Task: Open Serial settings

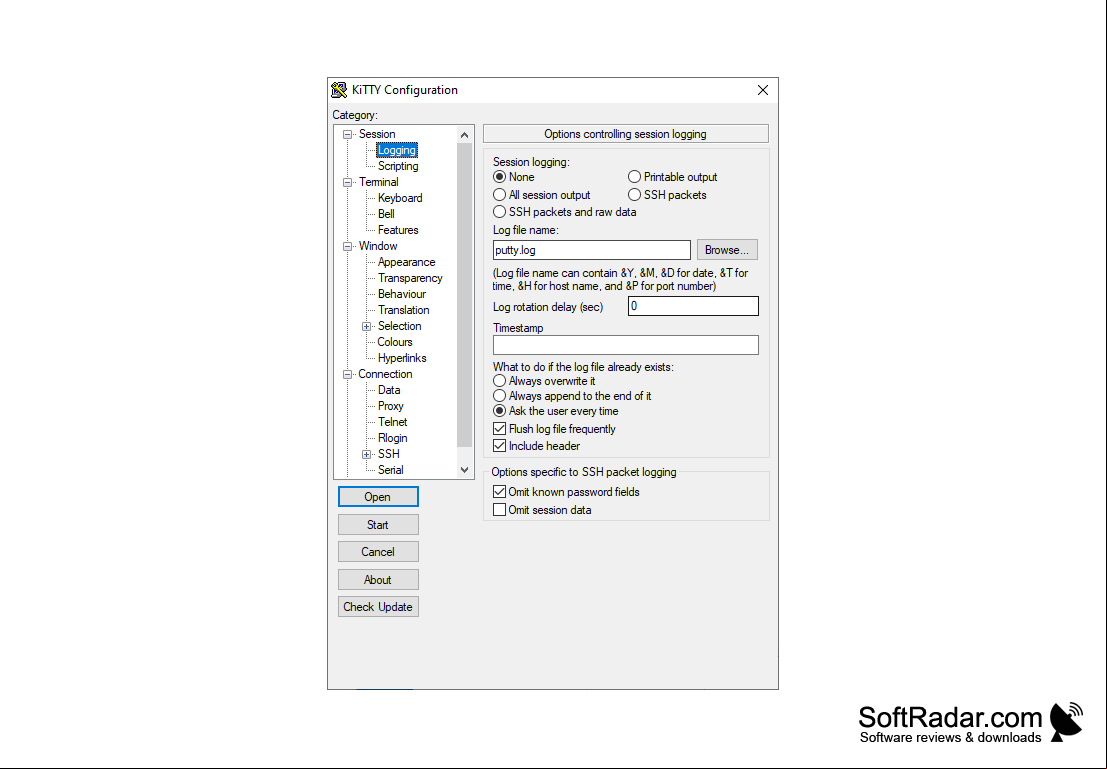Action: pyautogui.click(x=390, y=470)
